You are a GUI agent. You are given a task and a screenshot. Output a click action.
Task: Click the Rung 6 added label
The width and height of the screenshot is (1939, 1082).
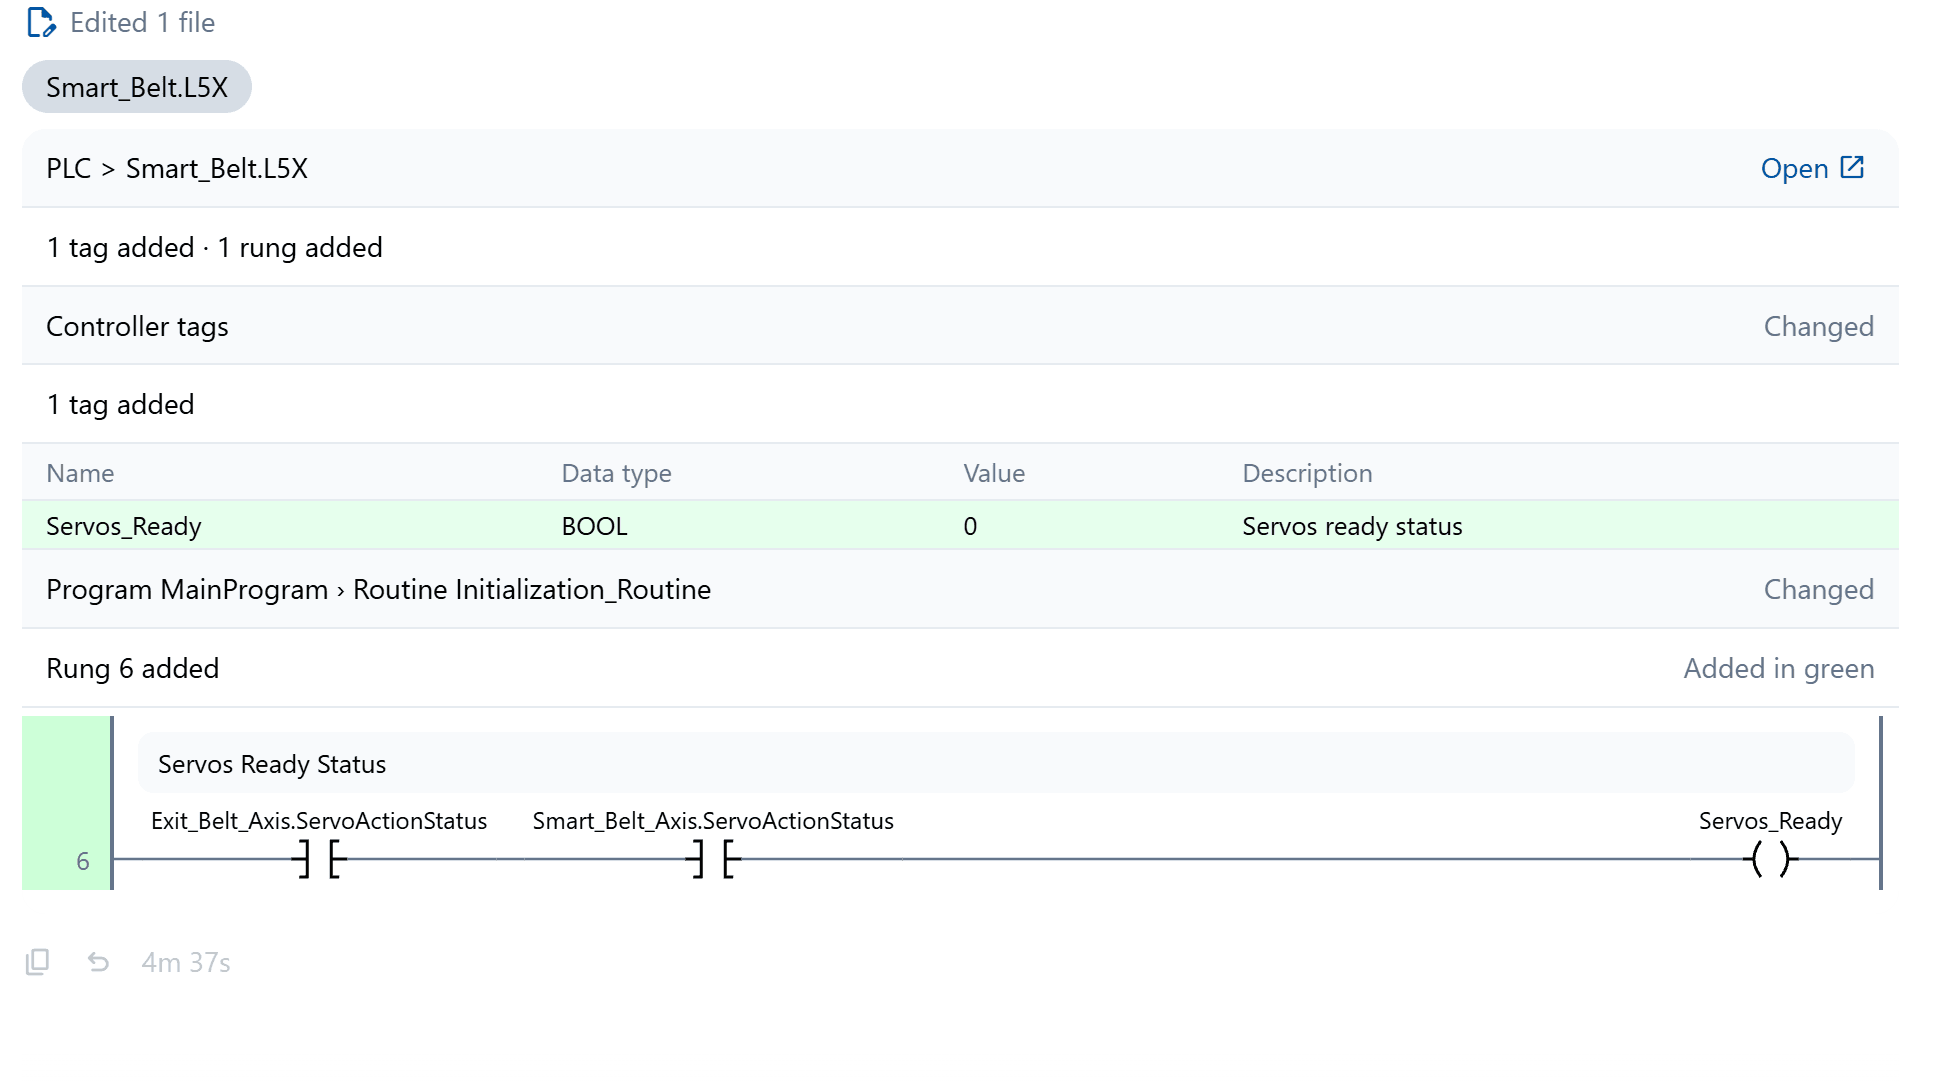pyautogui.click(x=132, y=668)
